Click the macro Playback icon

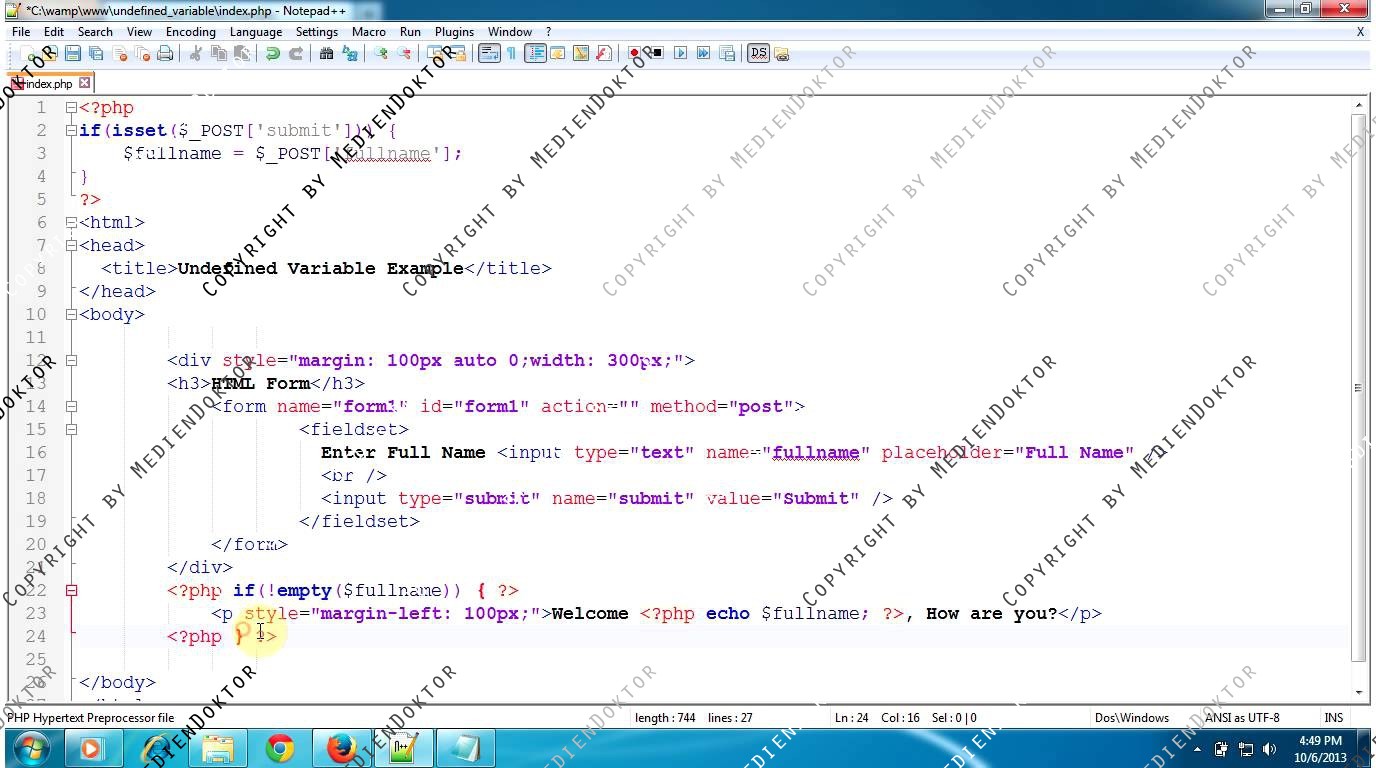(x=681, y=54)
